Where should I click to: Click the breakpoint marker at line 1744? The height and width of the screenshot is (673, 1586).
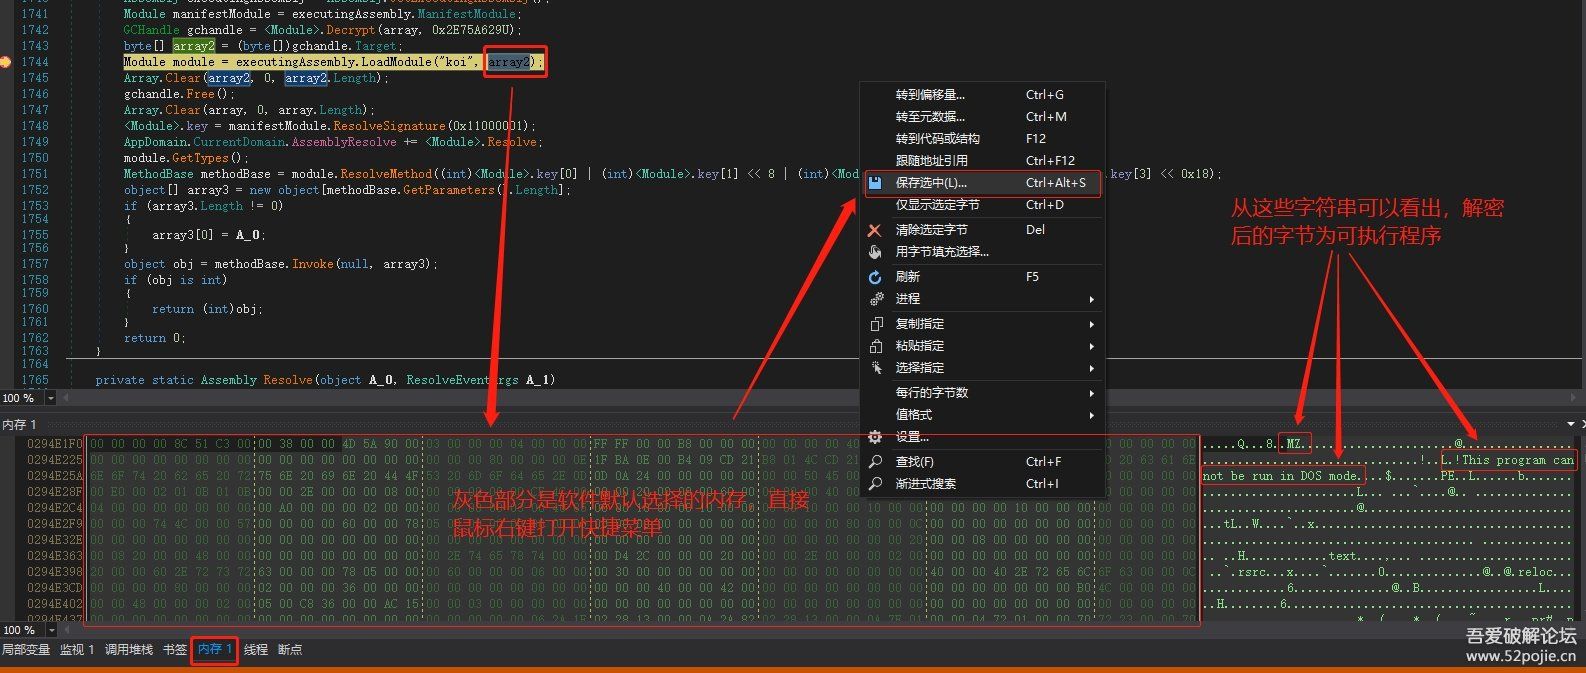[5, 62]
